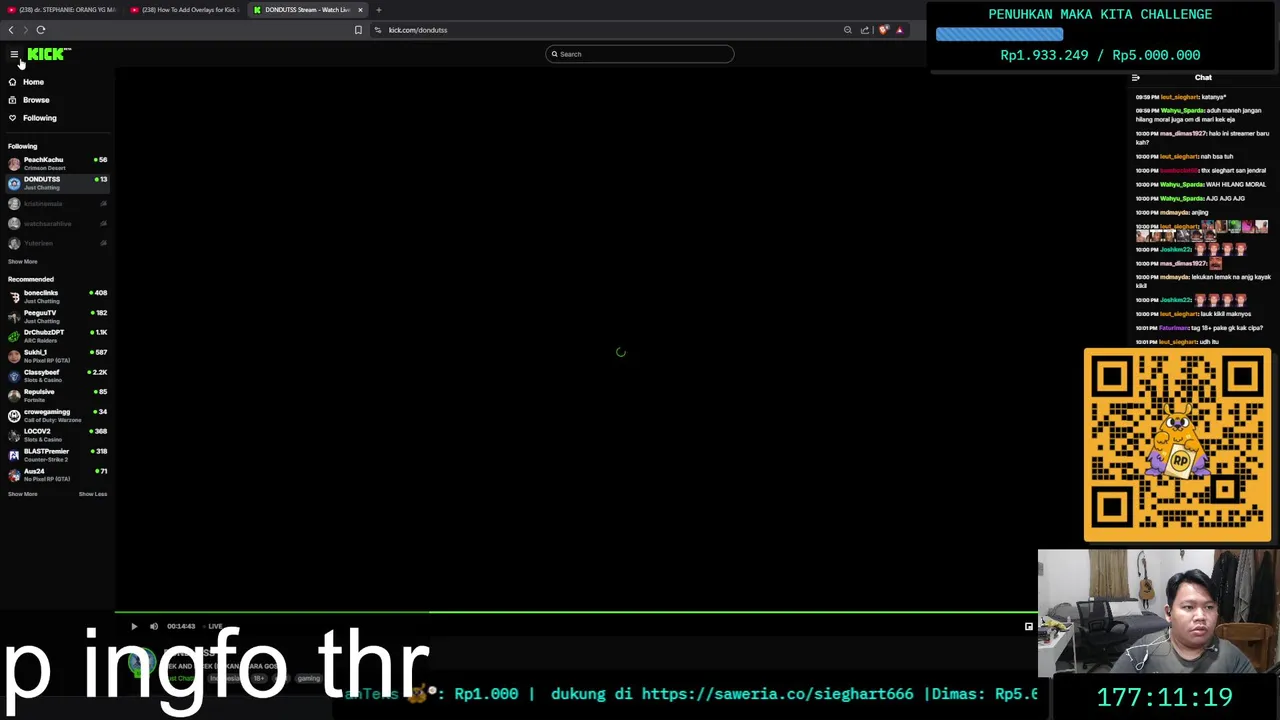Viewport: 1280px width, 720px height.
Task: Click the Rp1.933.249 / Rp5.000.000 amount
Action: [1100, 55]
